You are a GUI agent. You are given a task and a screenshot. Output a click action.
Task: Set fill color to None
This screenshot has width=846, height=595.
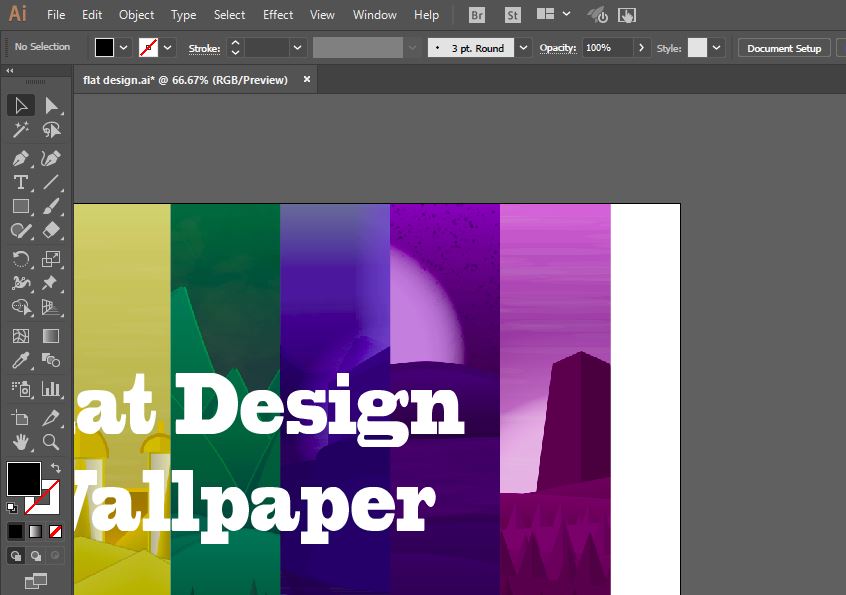point(55,531)
